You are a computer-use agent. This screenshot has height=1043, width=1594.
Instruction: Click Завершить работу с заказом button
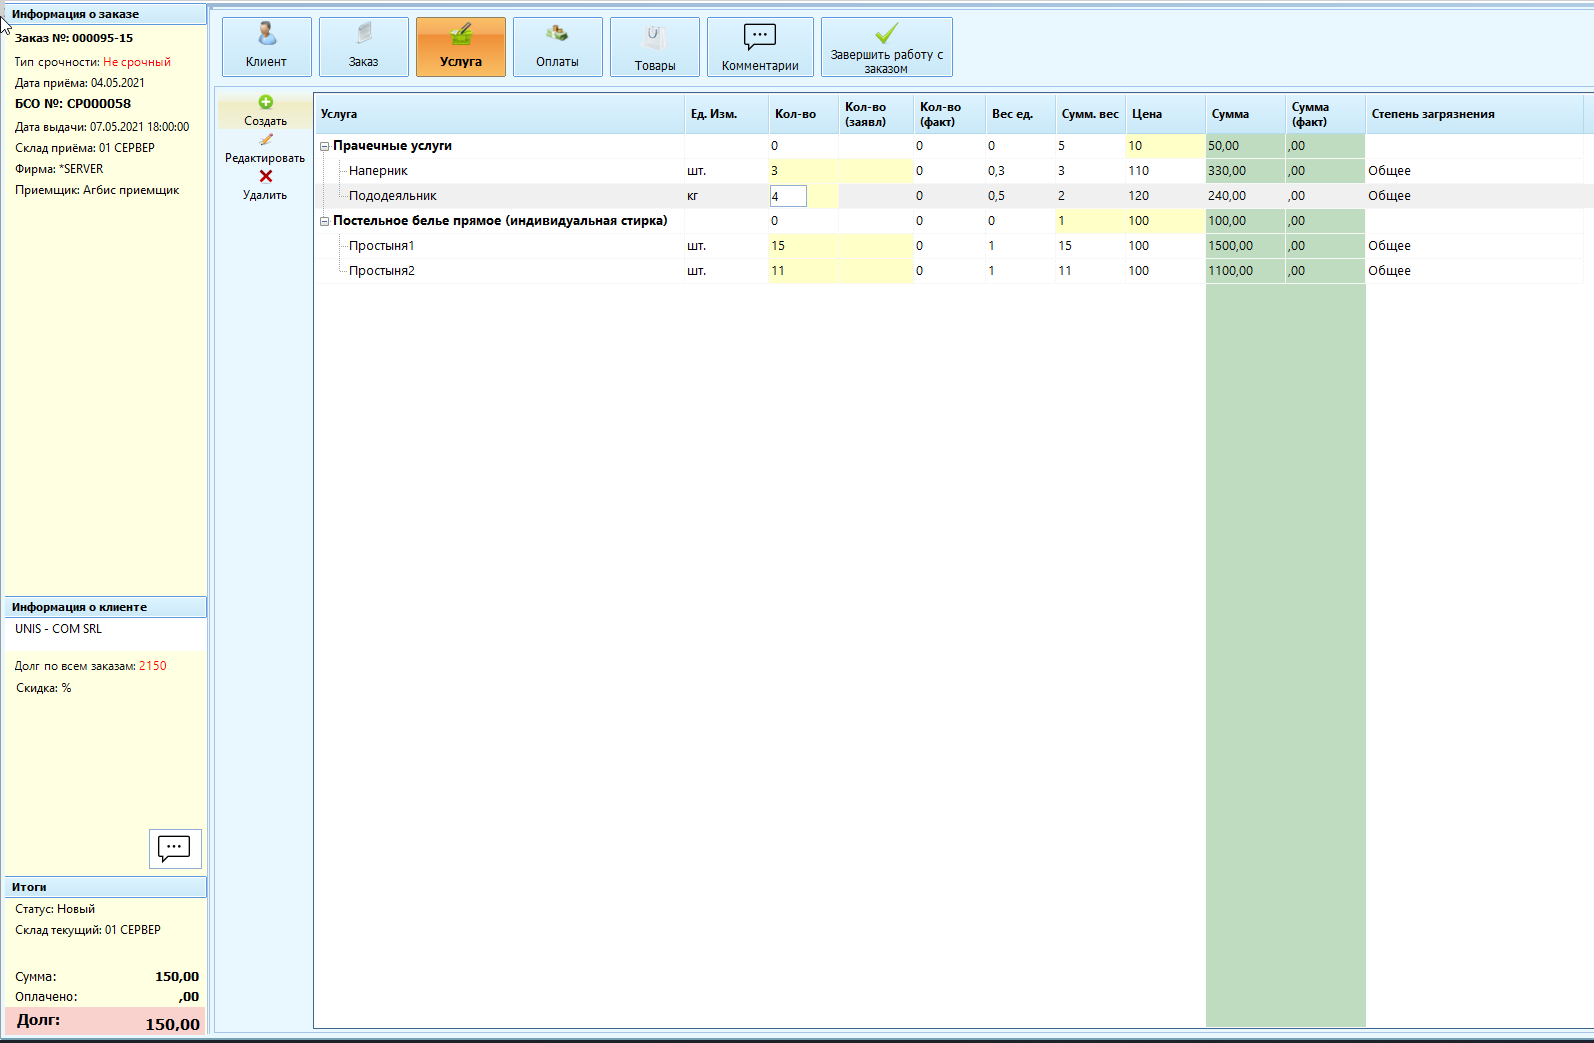point(886,47)
